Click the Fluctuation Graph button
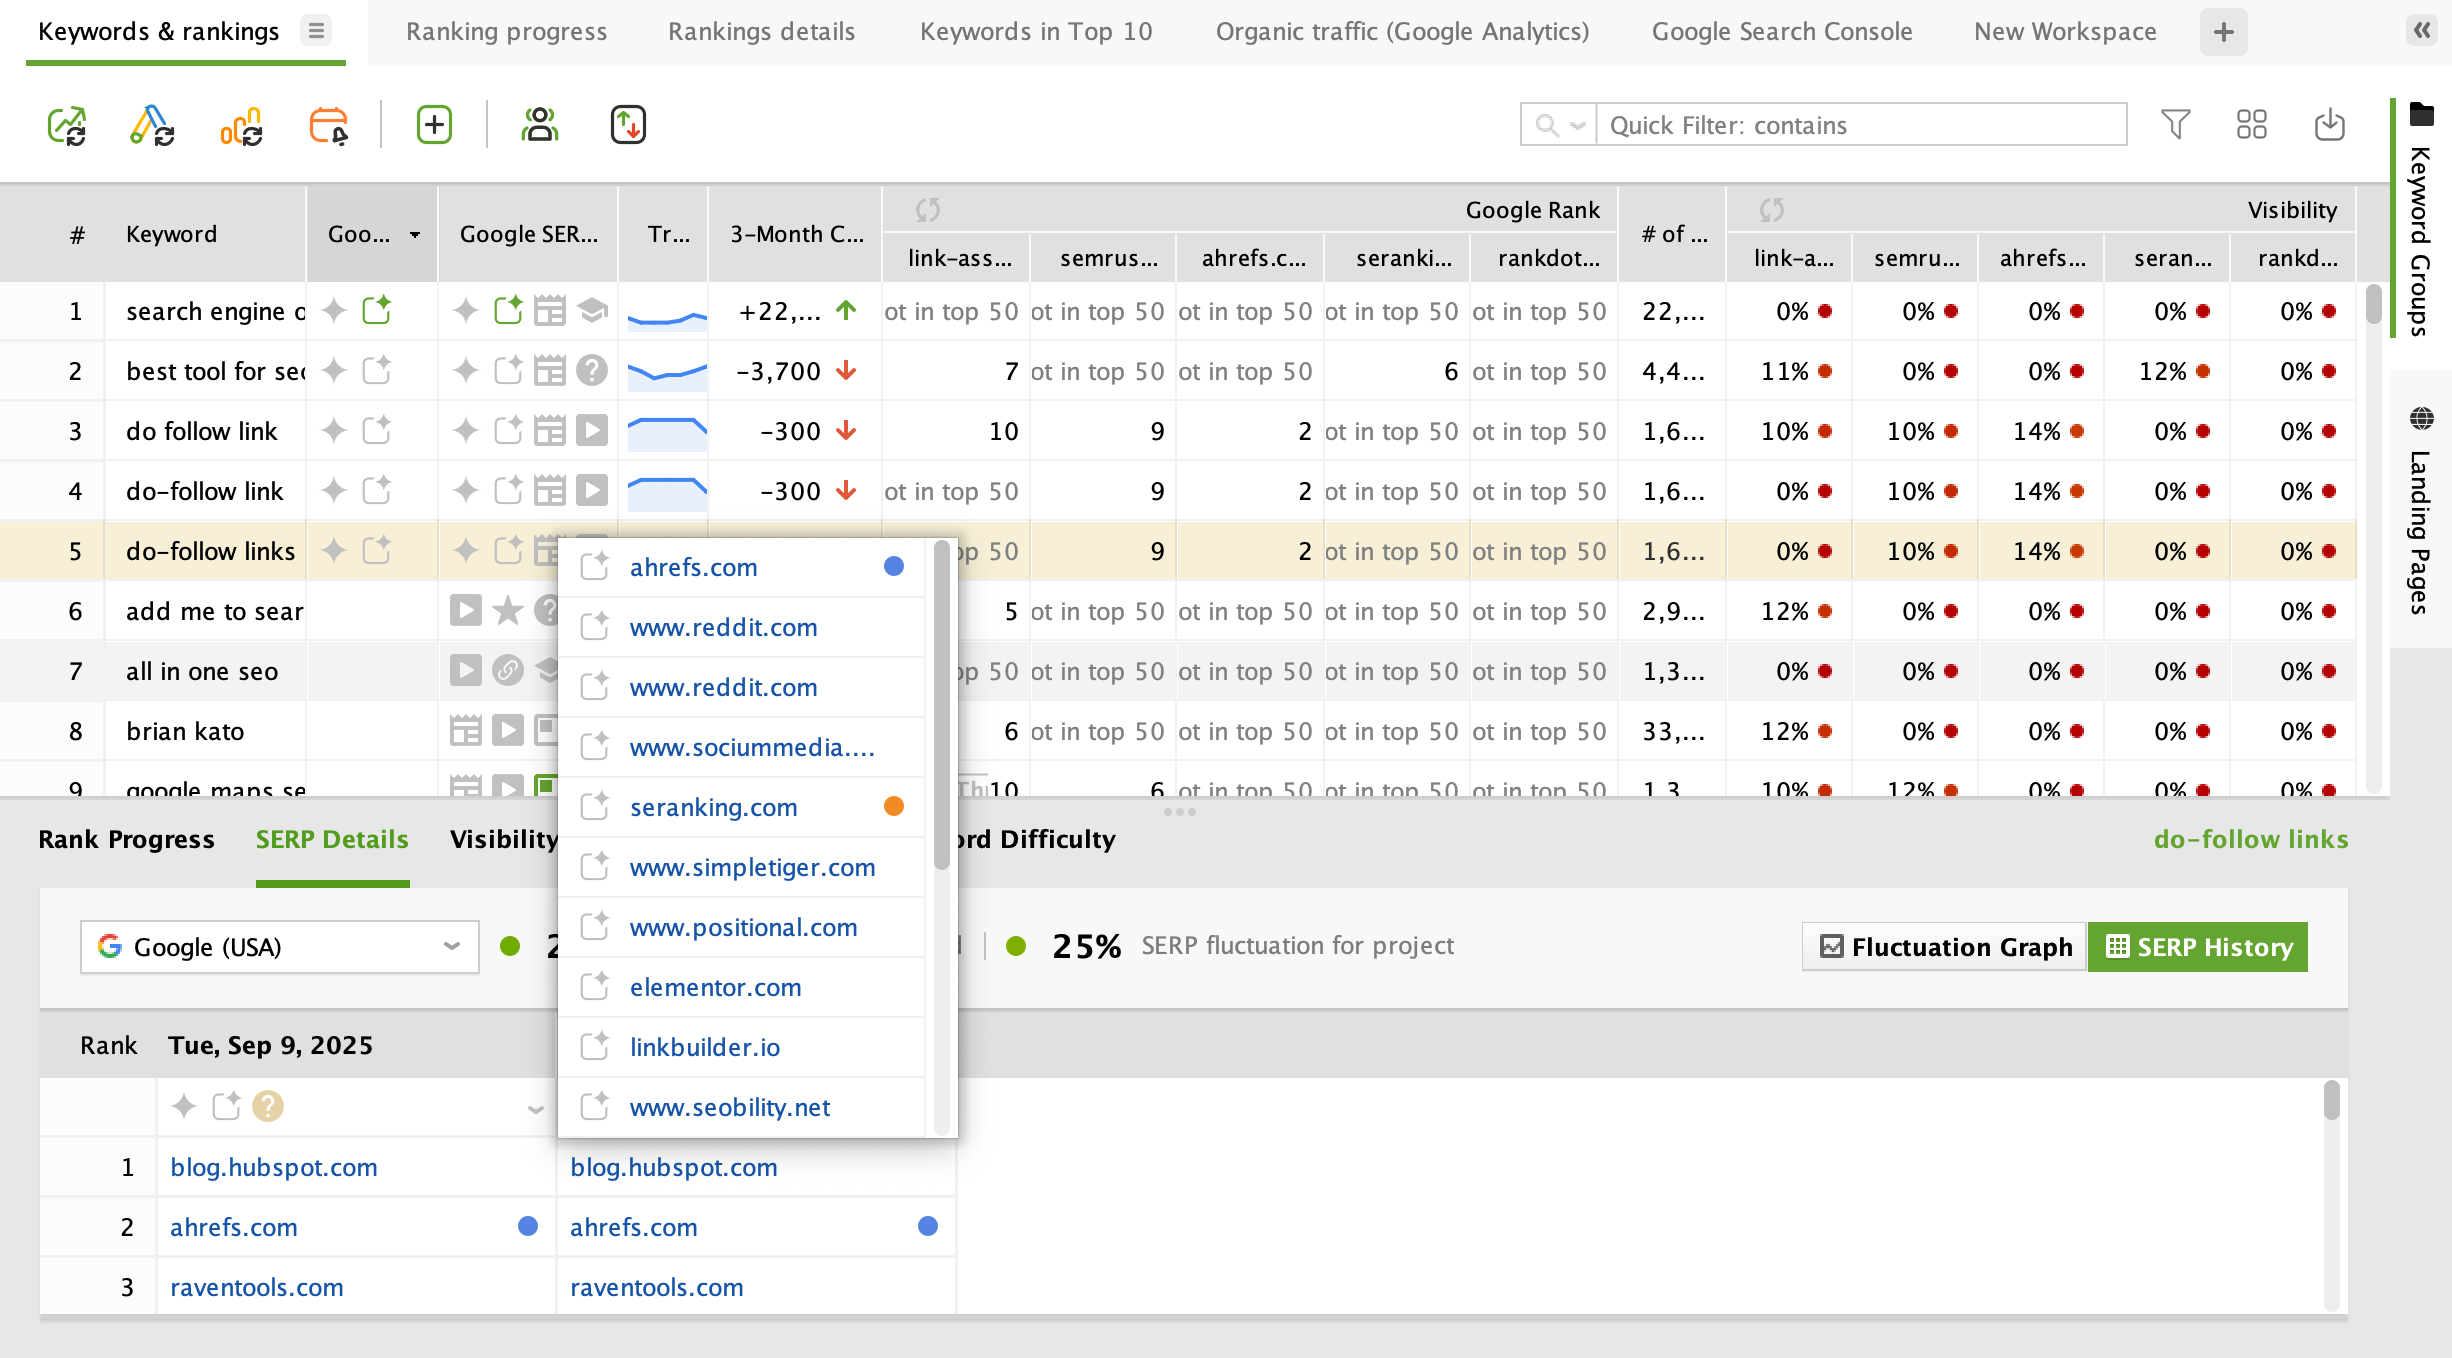The width and height of the screenshot is (2452, 1358). pyautogui.click(x=1945, y=946)
